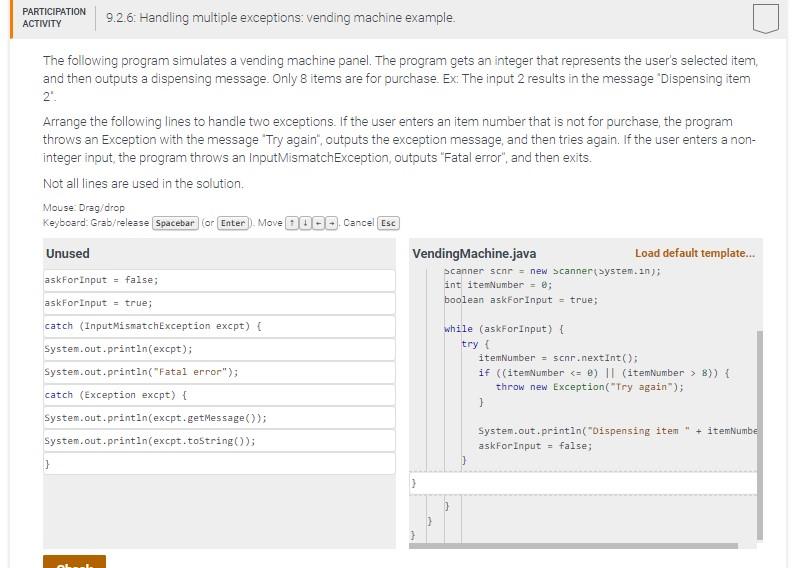798x568 pixels.
Task: Click the activity completion badge icon
Action: pyautogui.click(x=765, y=18)
